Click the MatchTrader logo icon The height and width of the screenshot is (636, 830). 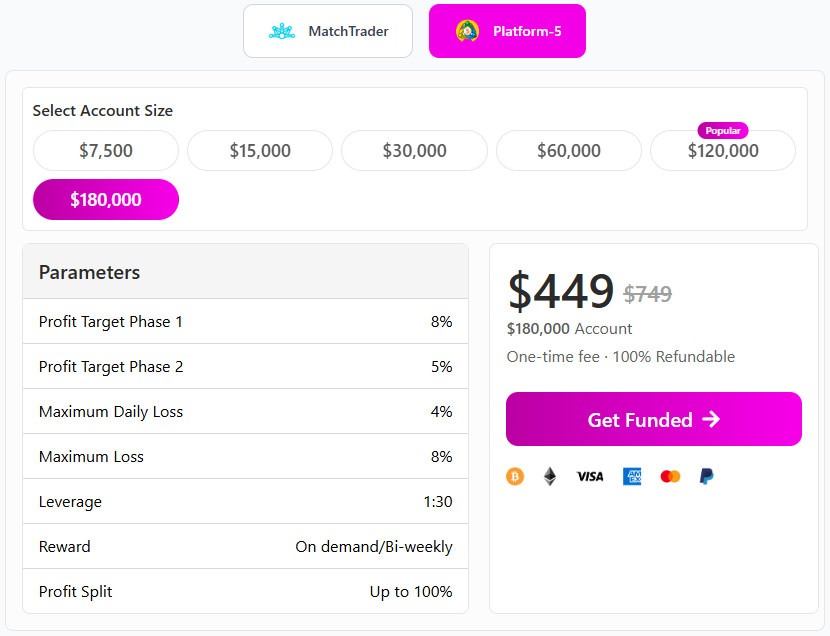[x=282, y=31]
